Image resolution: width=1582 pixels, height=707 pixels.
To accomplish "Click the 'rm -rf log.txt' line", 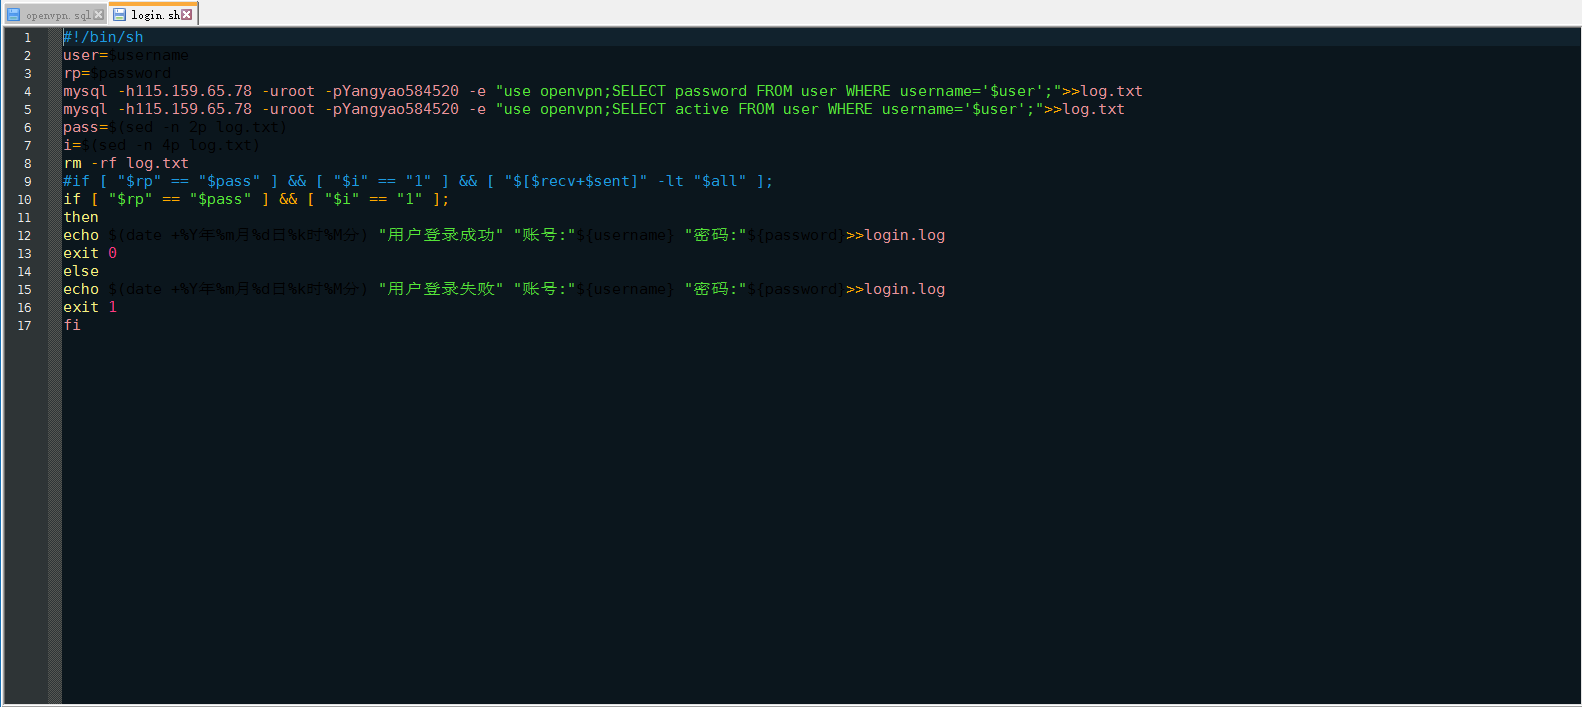I will click(x=125, y=164).
